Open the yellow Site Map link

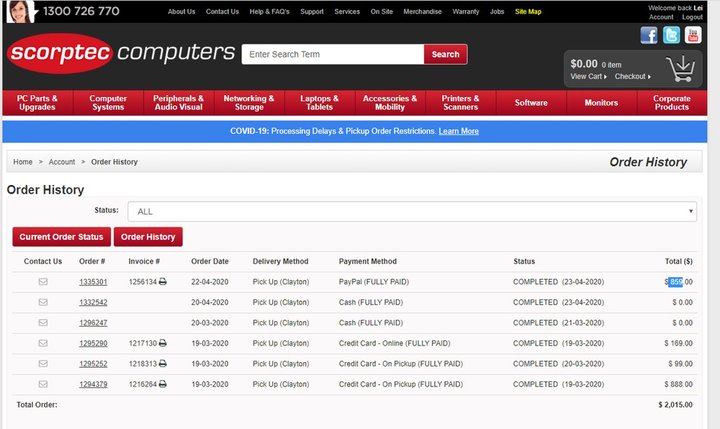coord(528,11)
